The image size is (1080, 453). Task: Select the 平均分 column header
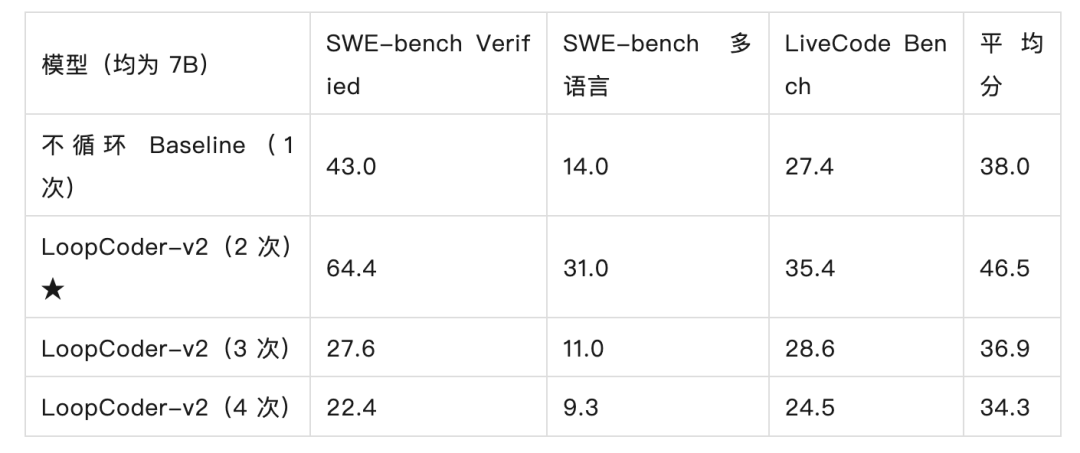[1012, 65]
